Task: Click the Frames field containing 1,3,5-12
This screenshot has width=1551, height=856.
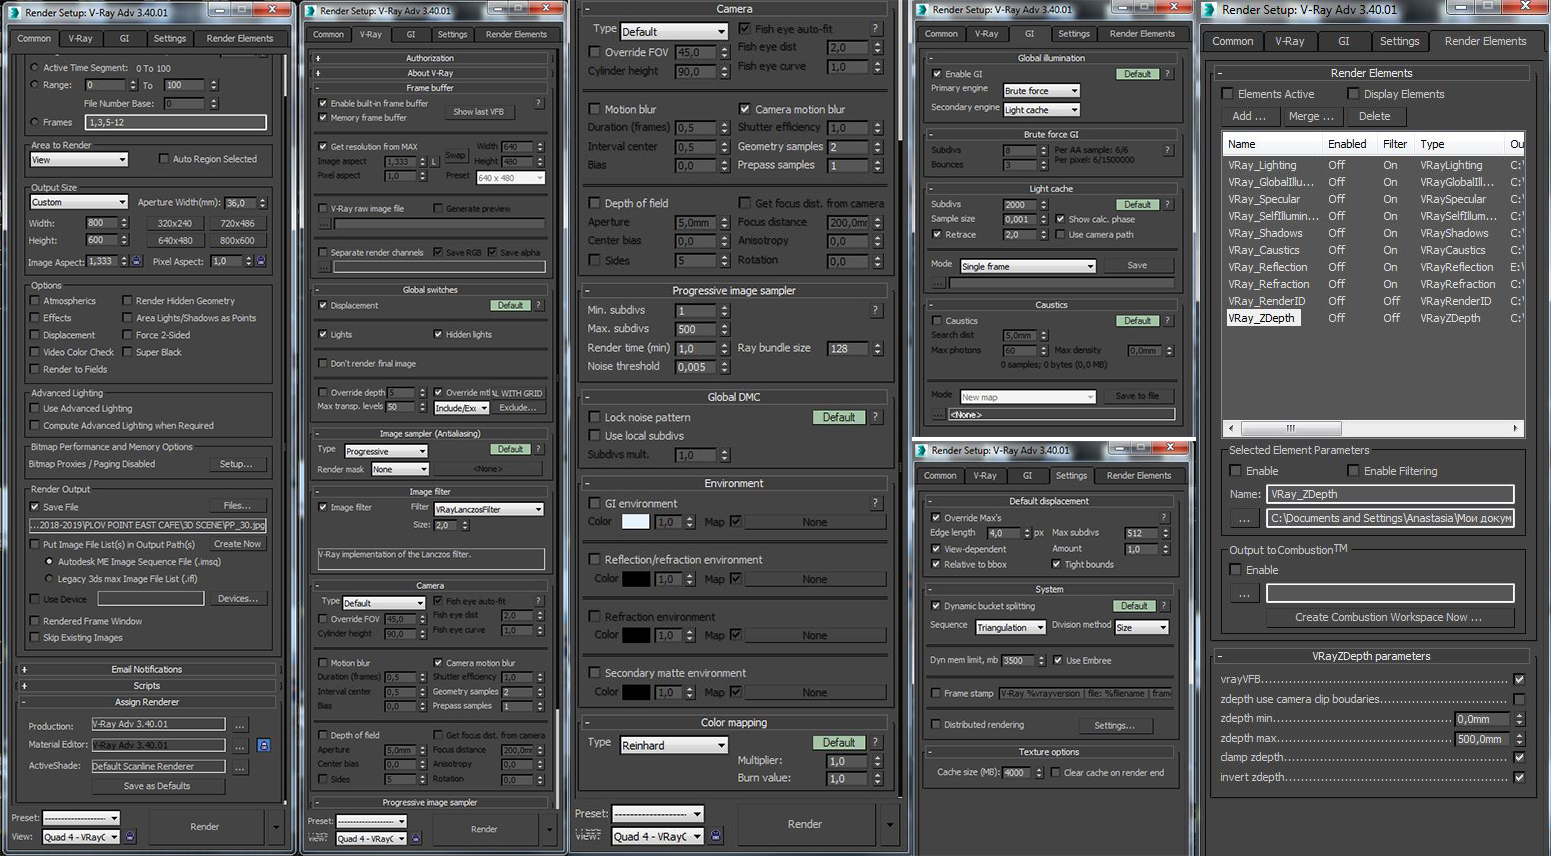Action: pos(177,122)
